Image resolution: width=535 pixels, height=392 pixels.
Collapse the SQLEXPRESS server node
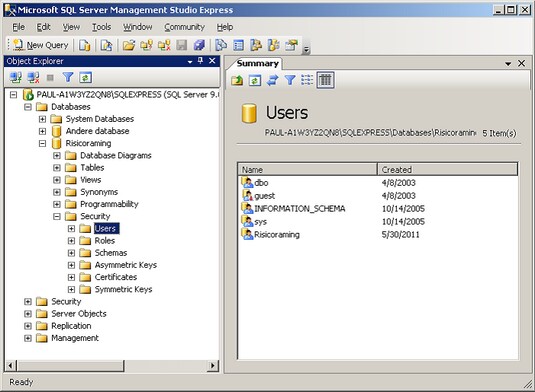click(13, 95)
